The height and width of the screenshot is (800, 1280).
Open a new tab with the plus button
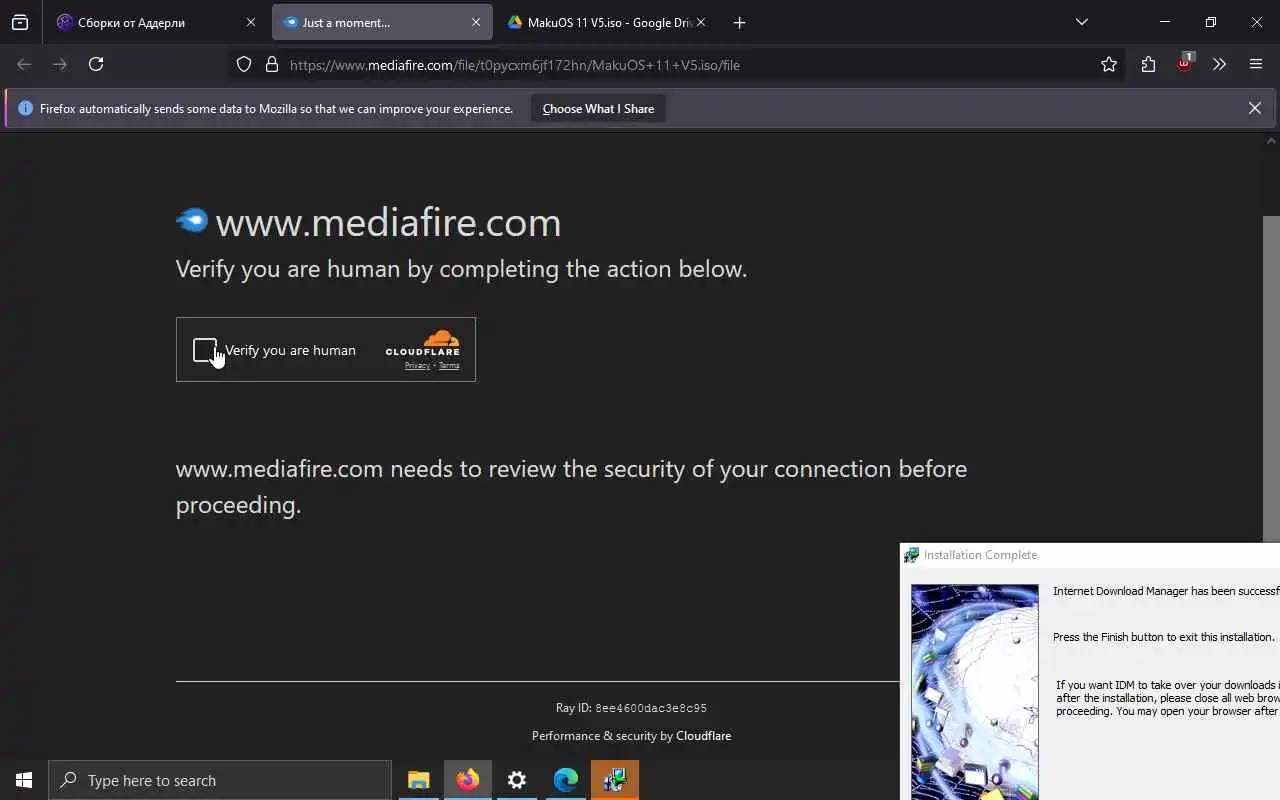point(739,22)
